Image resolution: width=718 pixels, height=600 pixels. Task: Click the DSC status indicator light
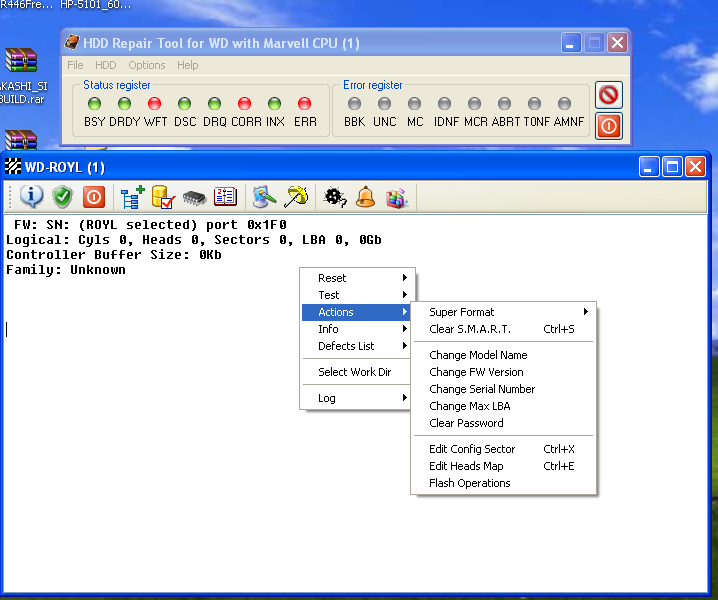(185, 104)
